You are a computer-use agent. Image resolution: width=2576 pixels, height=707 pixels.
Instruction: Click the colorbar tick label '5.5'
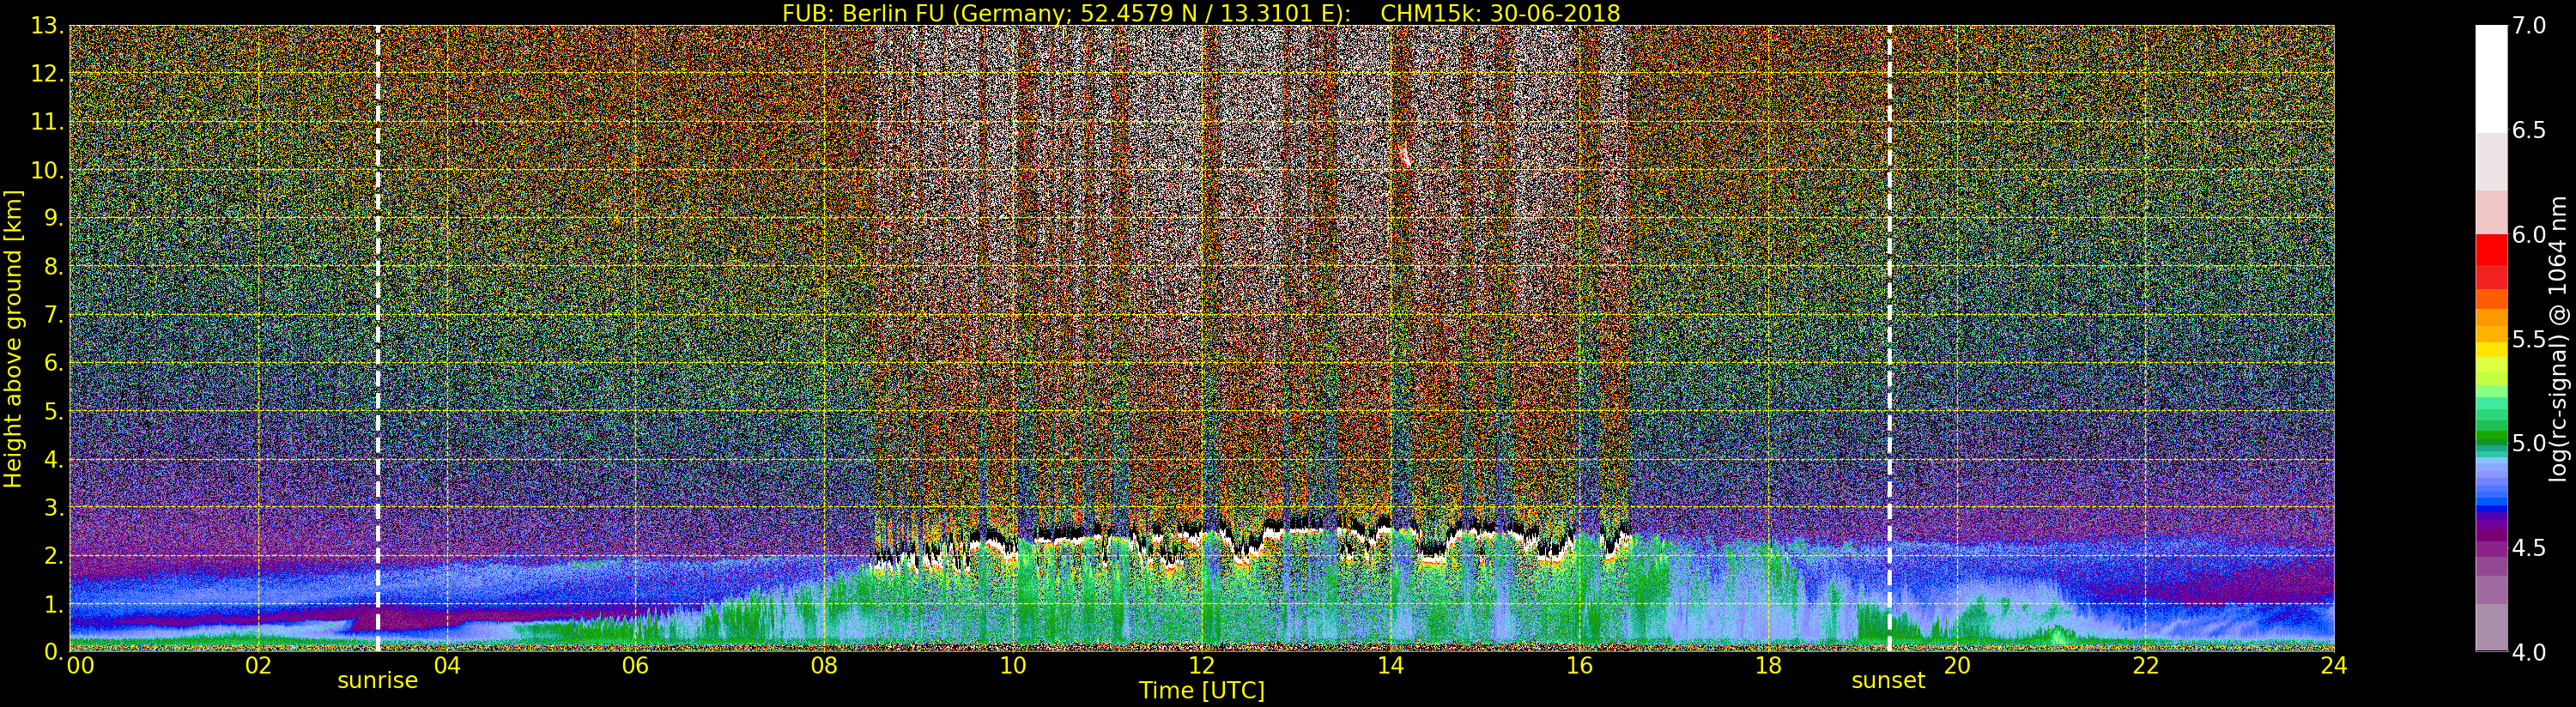(2529, 339)
